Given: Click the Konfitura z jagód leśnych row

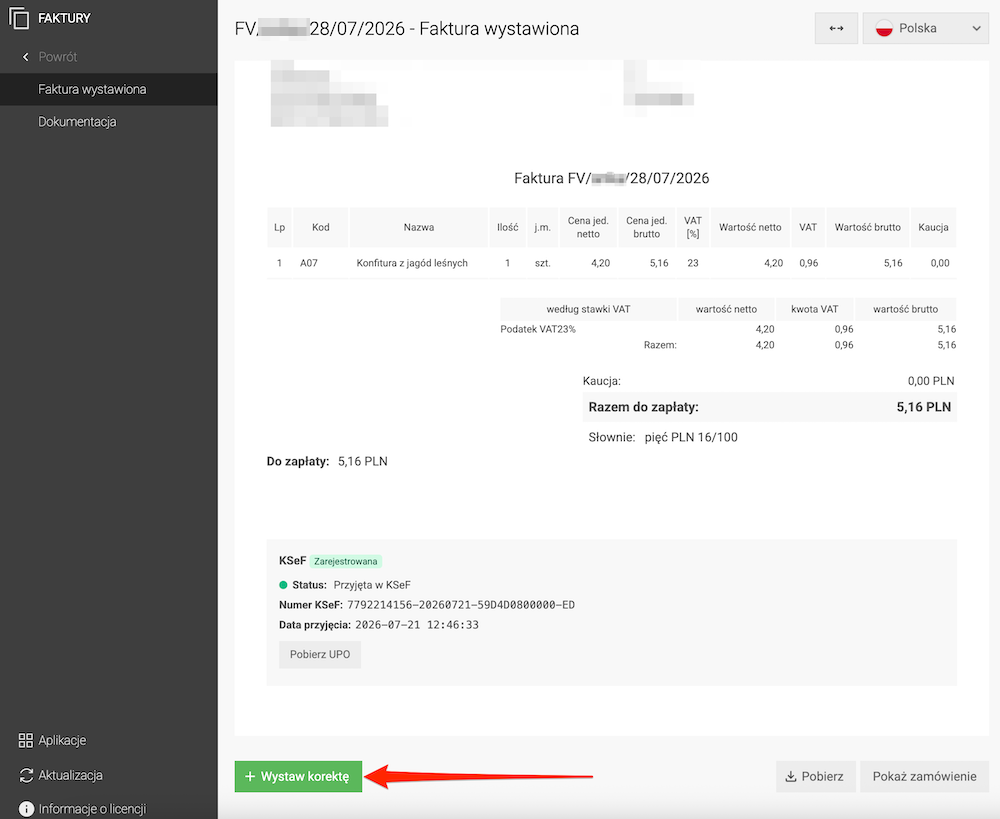Looking at the screenshot, I should (612, 263).
